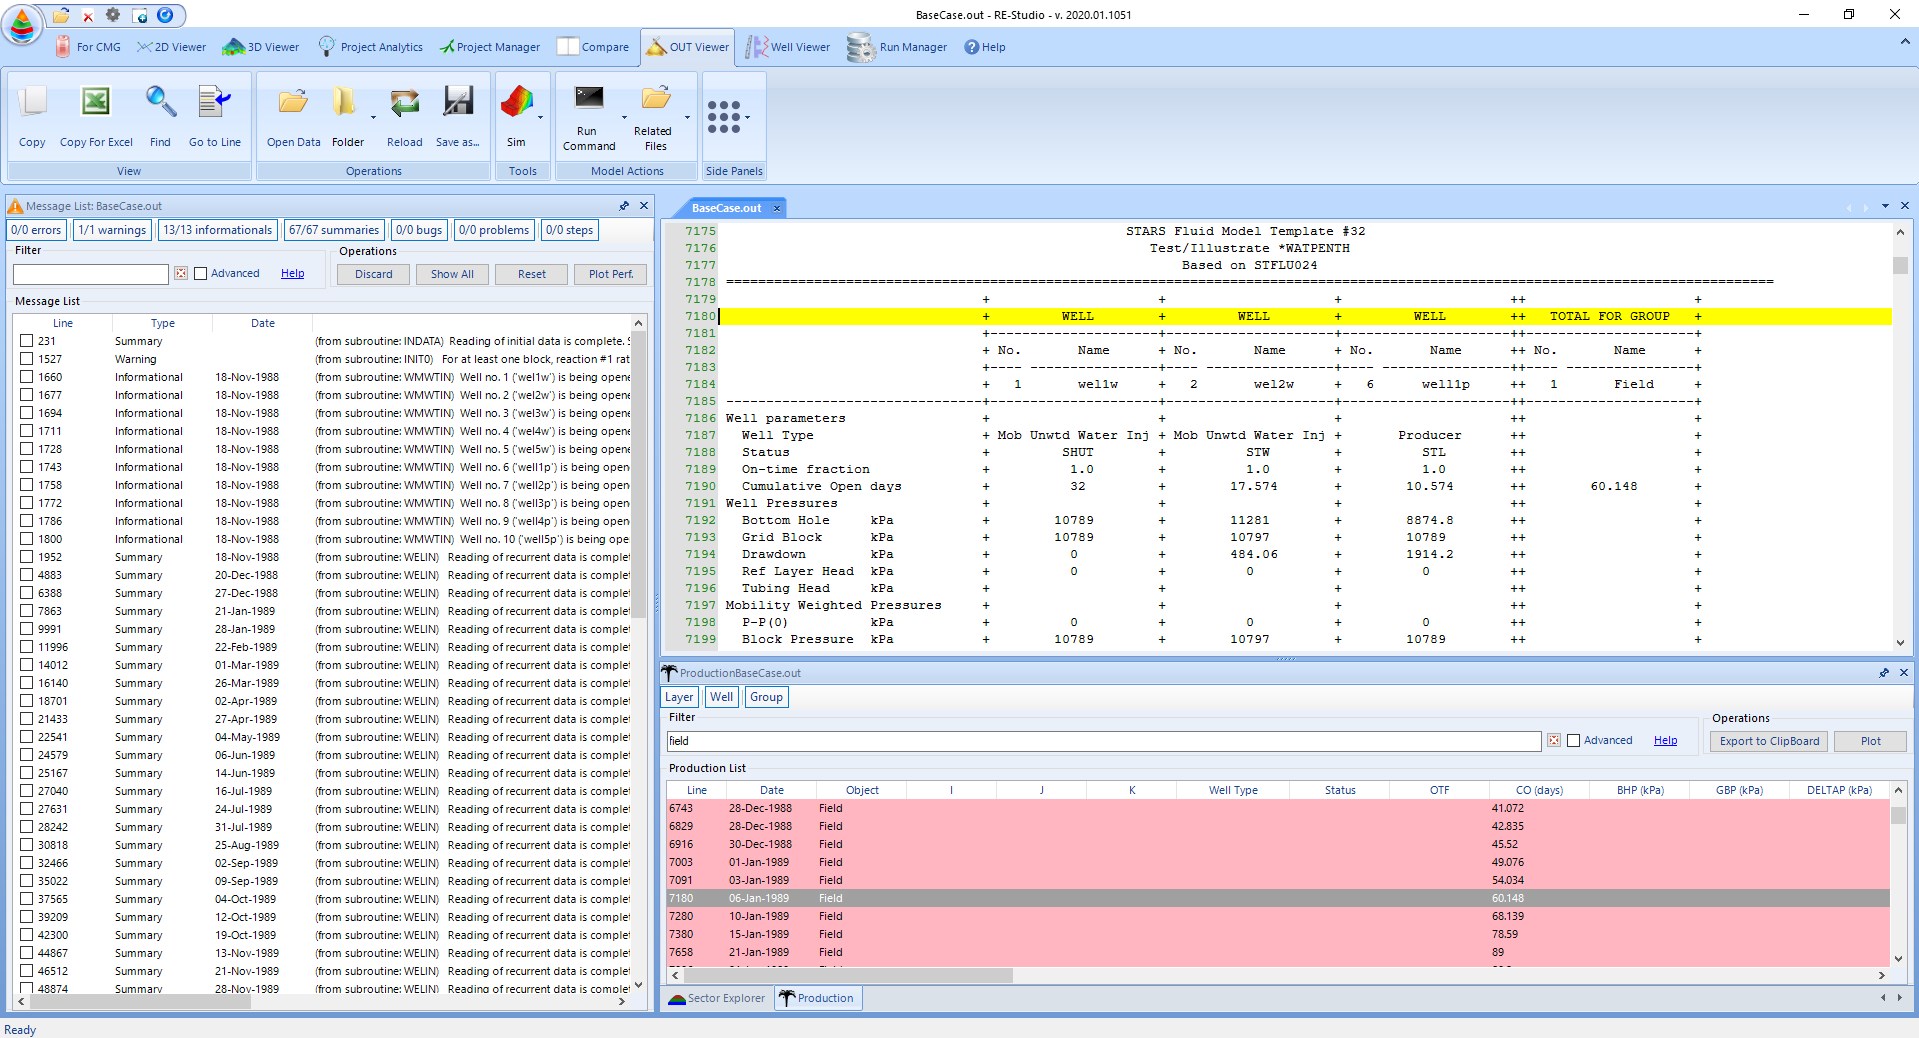Click the Save as floppy icon
Screen dimensions: 1919x1038
pos(458,102)
